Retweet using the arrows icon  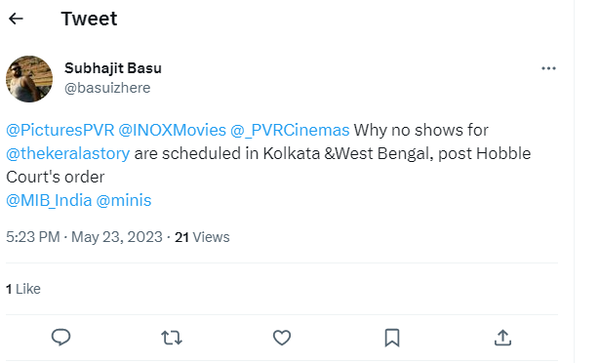171,338
